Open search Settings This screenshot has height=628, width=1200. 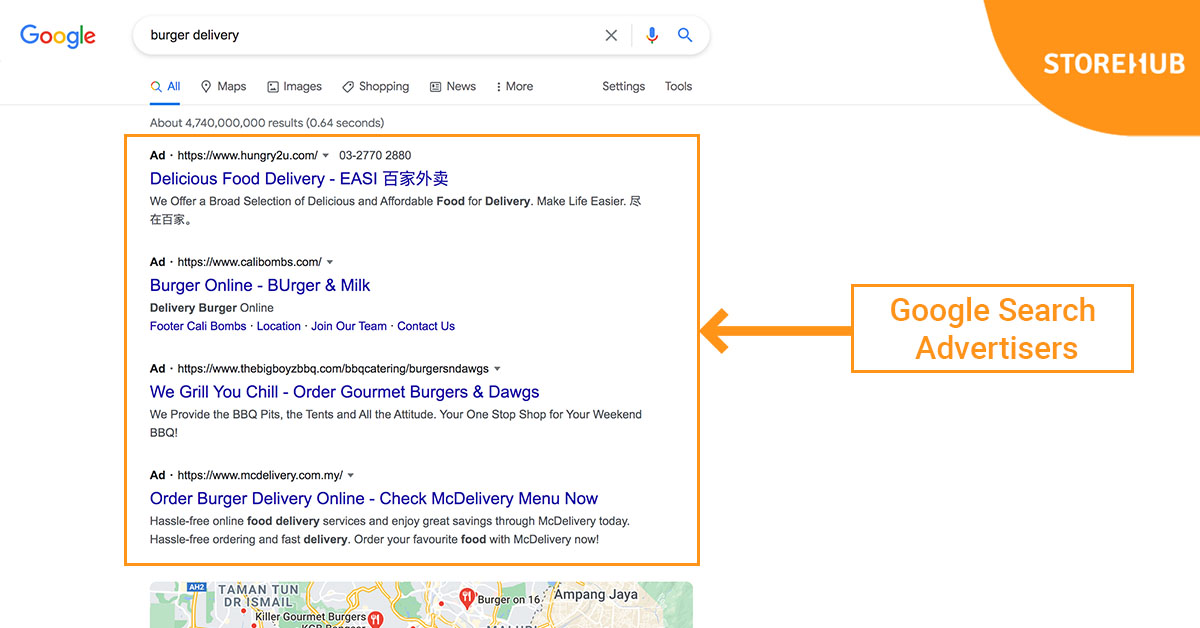[623, 87]
